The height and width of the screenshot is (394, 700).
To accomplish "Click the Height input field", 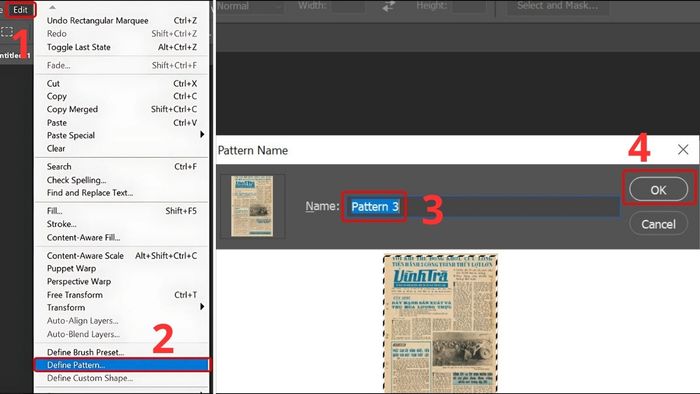I will (x=468, y=6).
